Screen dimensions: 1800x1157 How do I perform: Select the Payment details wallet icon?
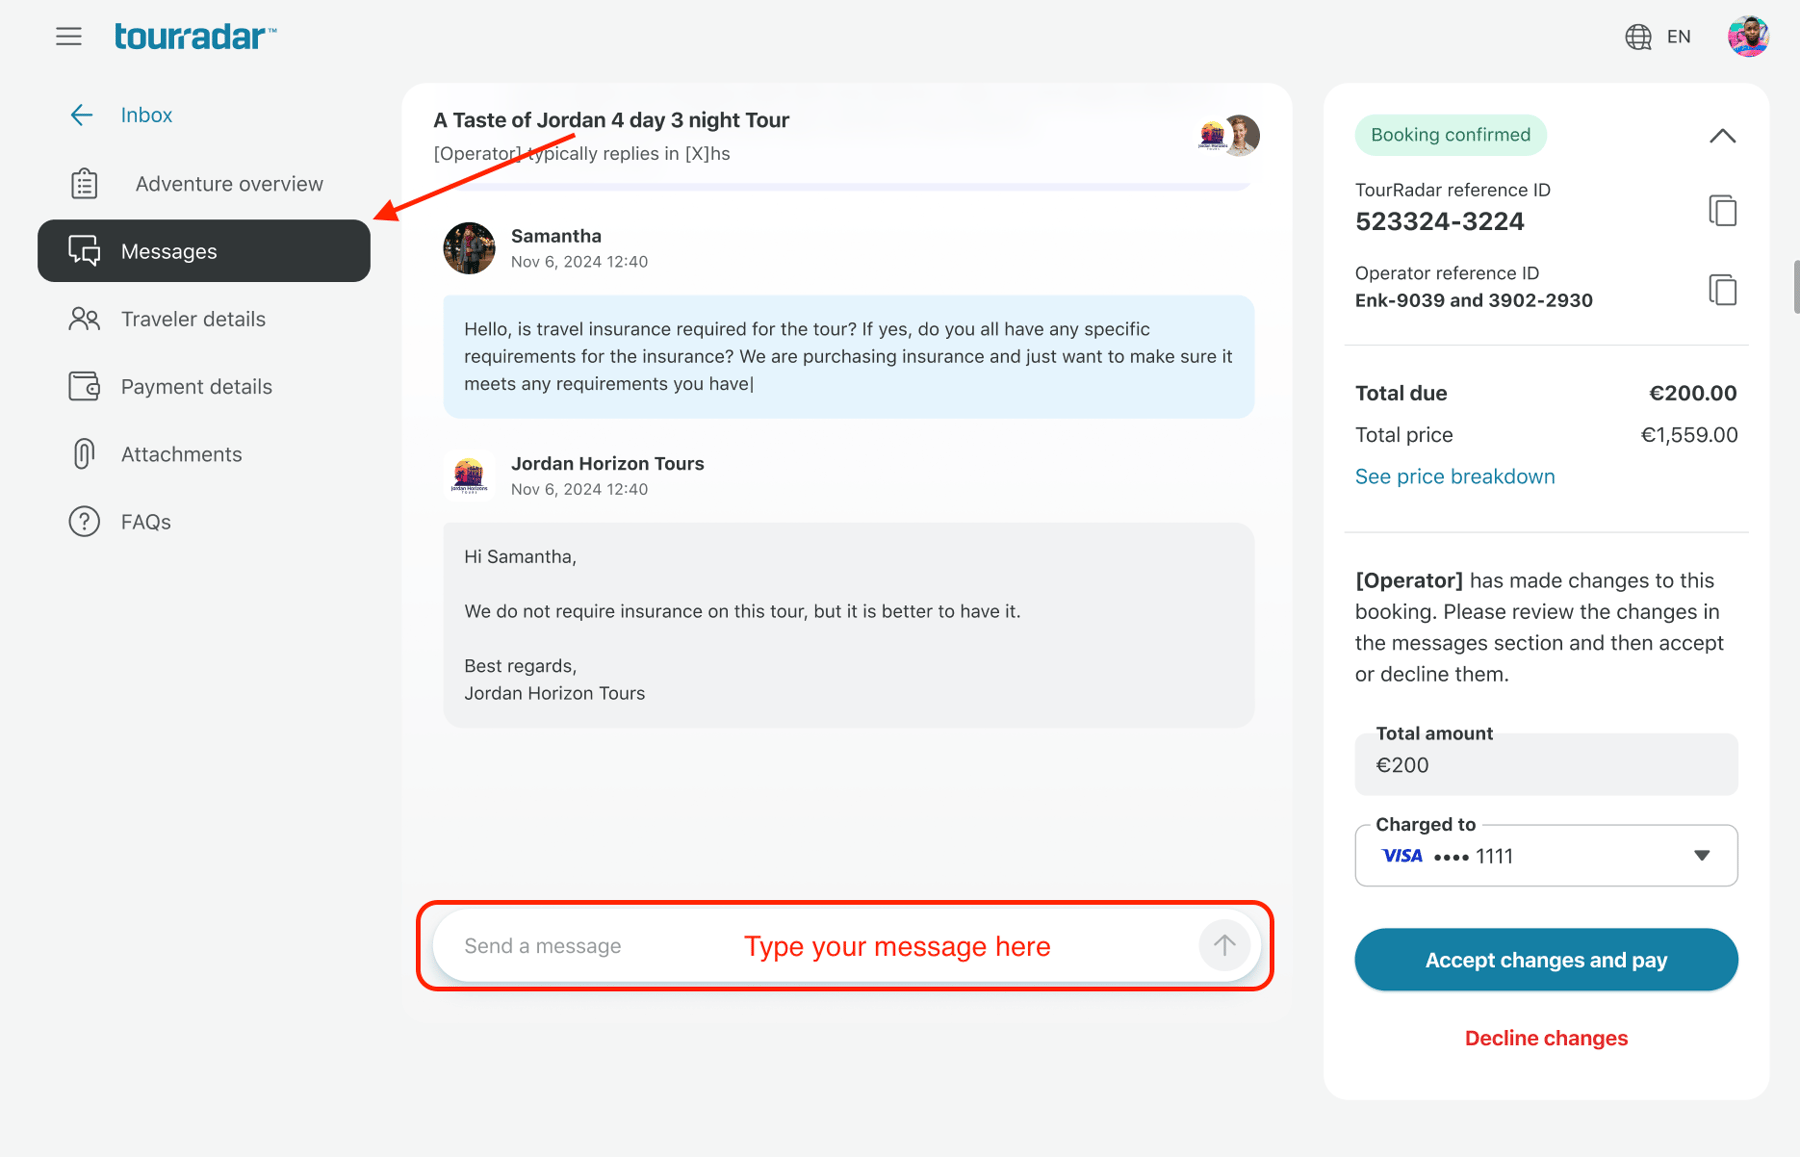84,386
